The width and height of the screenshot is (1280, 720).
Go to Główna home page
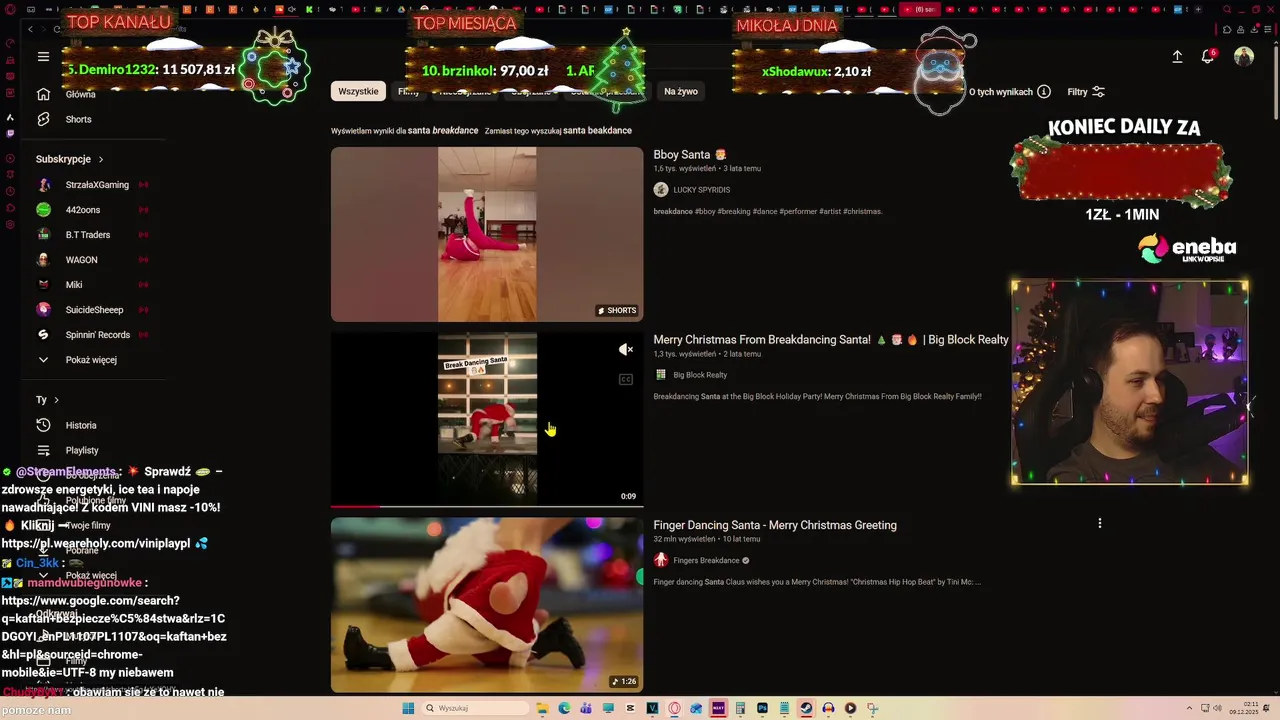80,94
